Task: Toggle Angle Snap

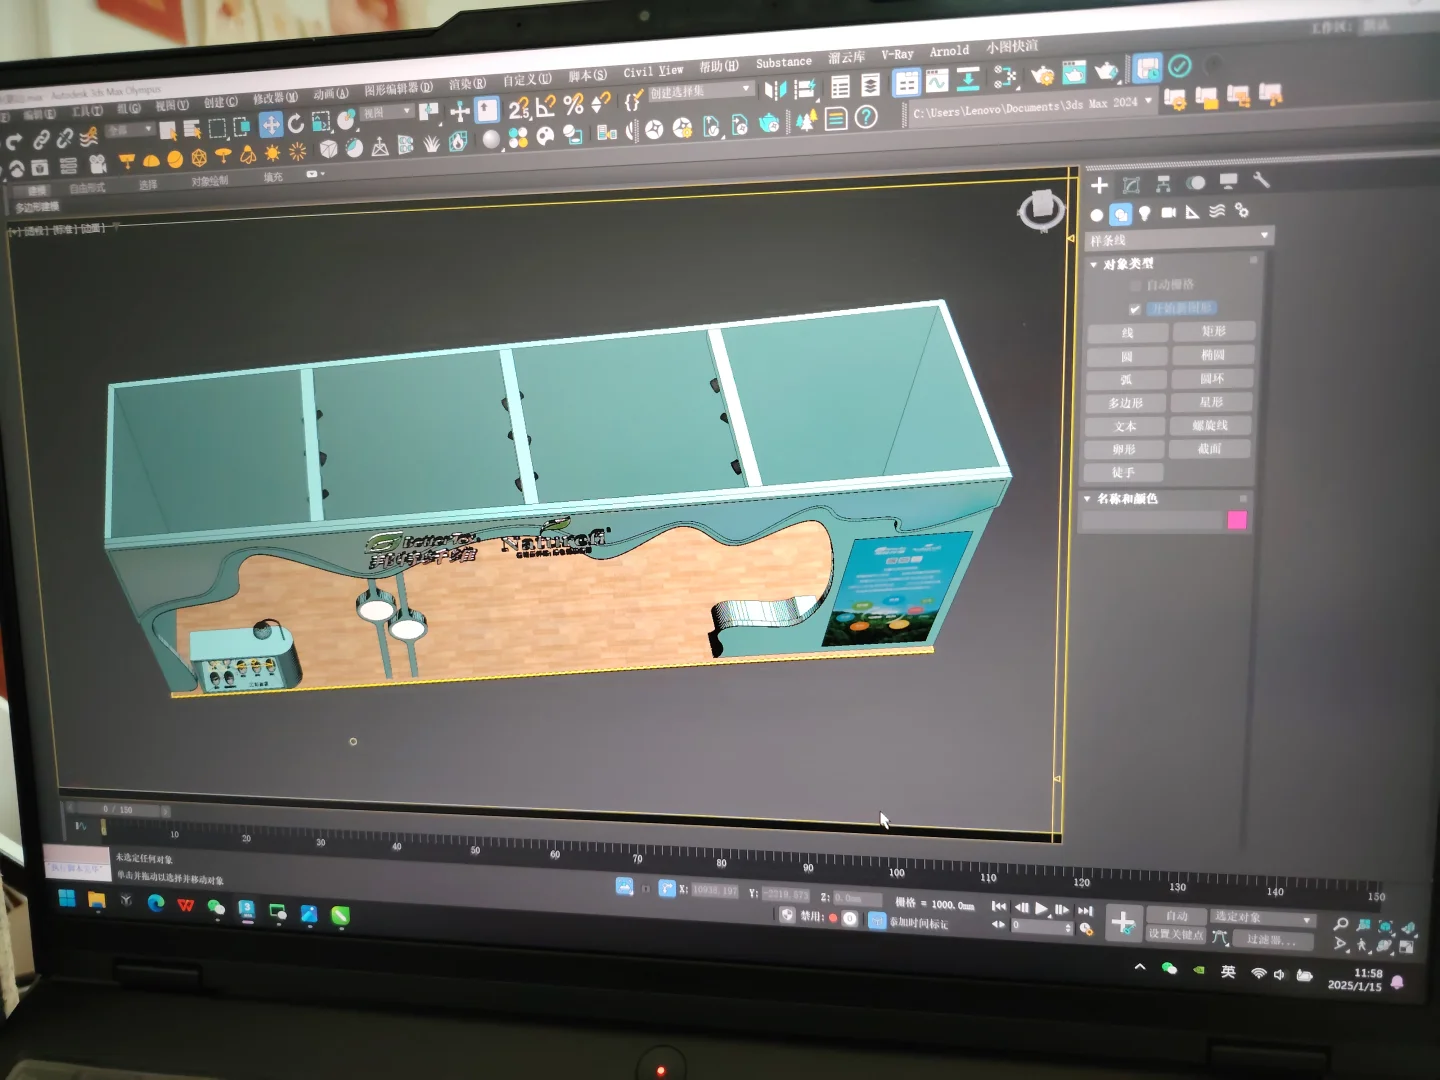Action: click(x=546, y=106)
